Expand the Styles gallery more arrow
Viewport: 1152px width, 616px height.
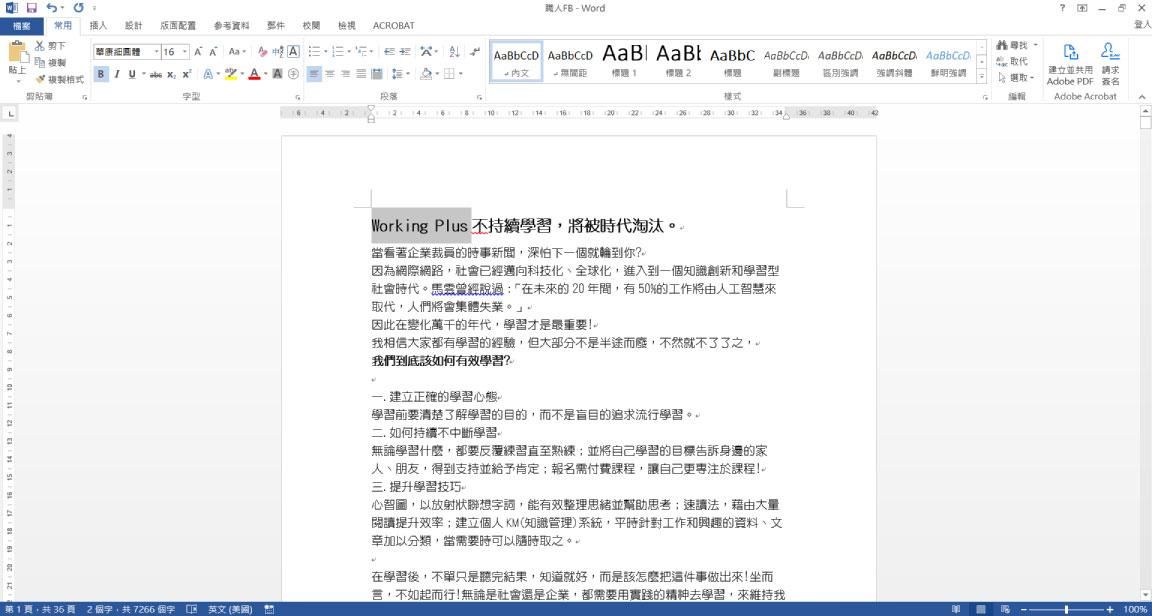[x=981, y=77]
